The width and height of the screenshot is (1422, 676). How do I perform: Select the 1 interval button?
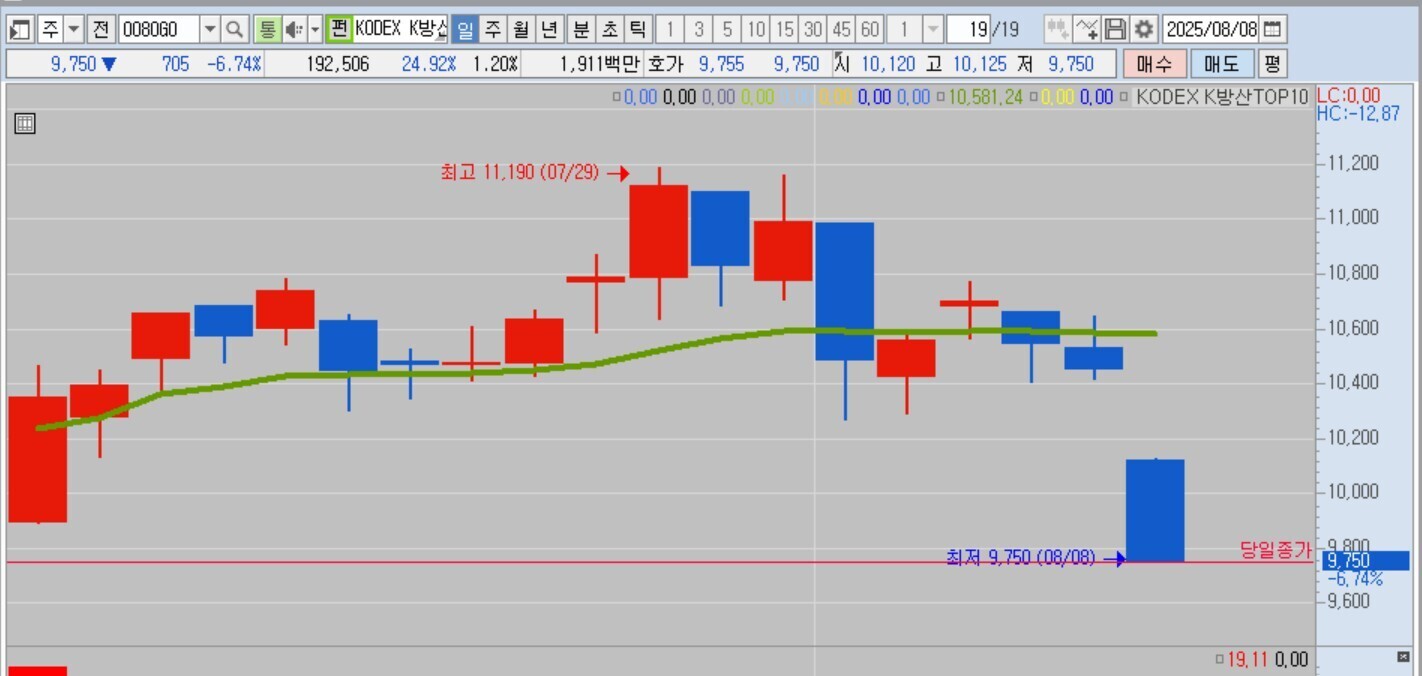point(671,29)
